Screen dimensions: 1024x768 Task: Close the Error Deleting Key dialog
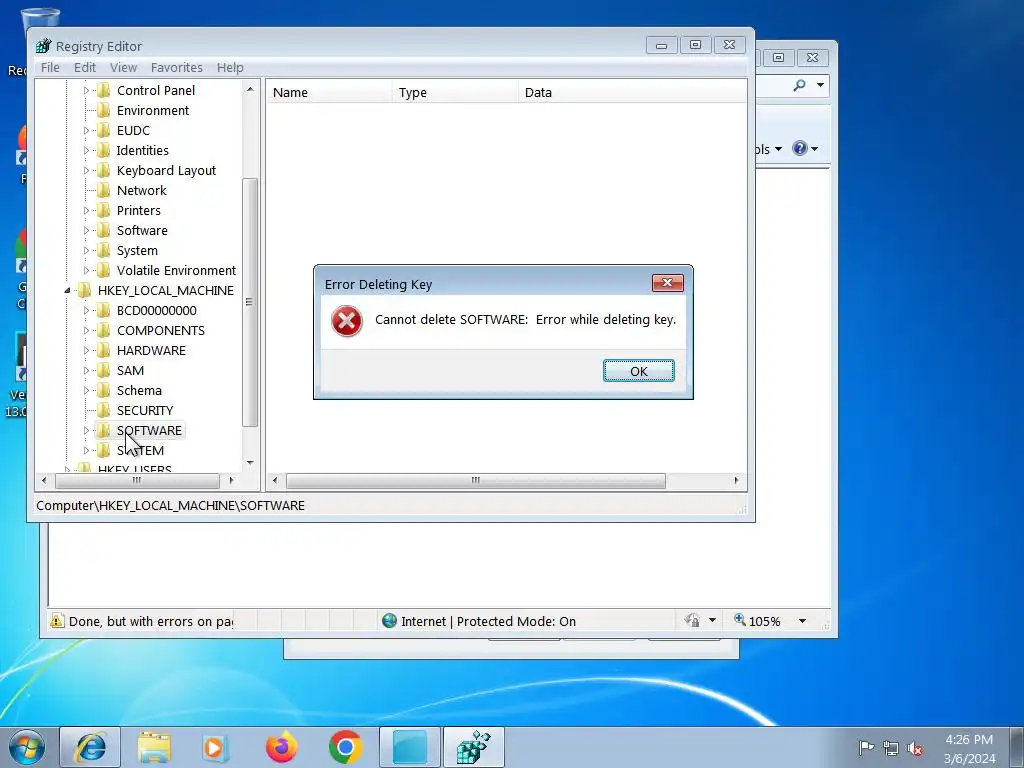[x=667, y=283]
